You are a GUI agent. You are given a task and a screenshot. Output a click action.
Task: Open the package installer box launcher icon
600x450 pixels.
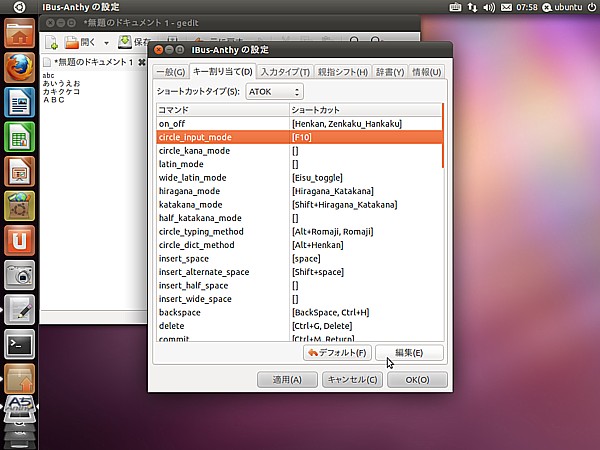point(20,379)
